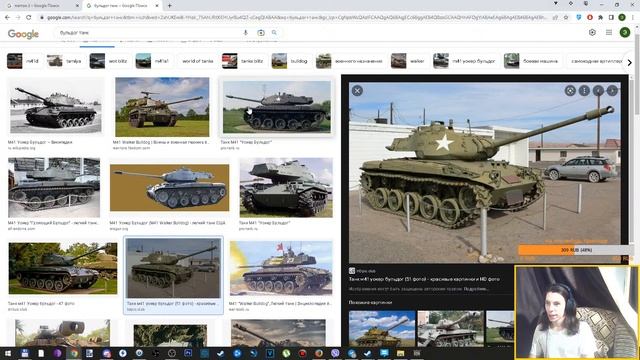Open the Windows Start menu
The width and height of the screenshot is (640, 360).
coord(8,353)
